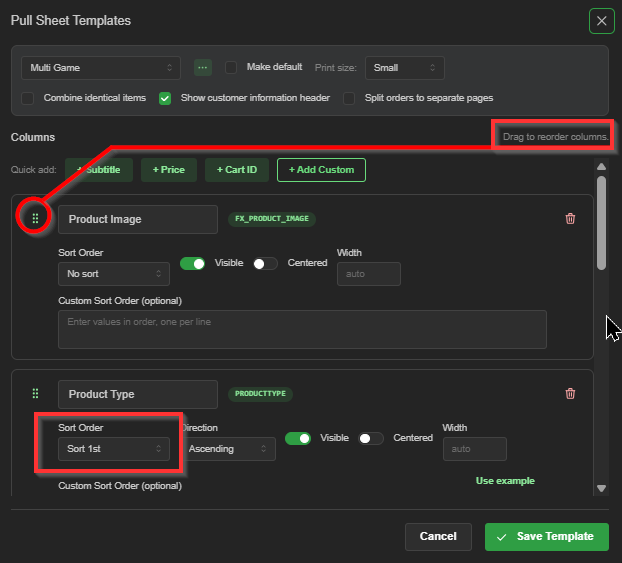
Task: Change the Ascending direction dropdown
Action: 229,449
